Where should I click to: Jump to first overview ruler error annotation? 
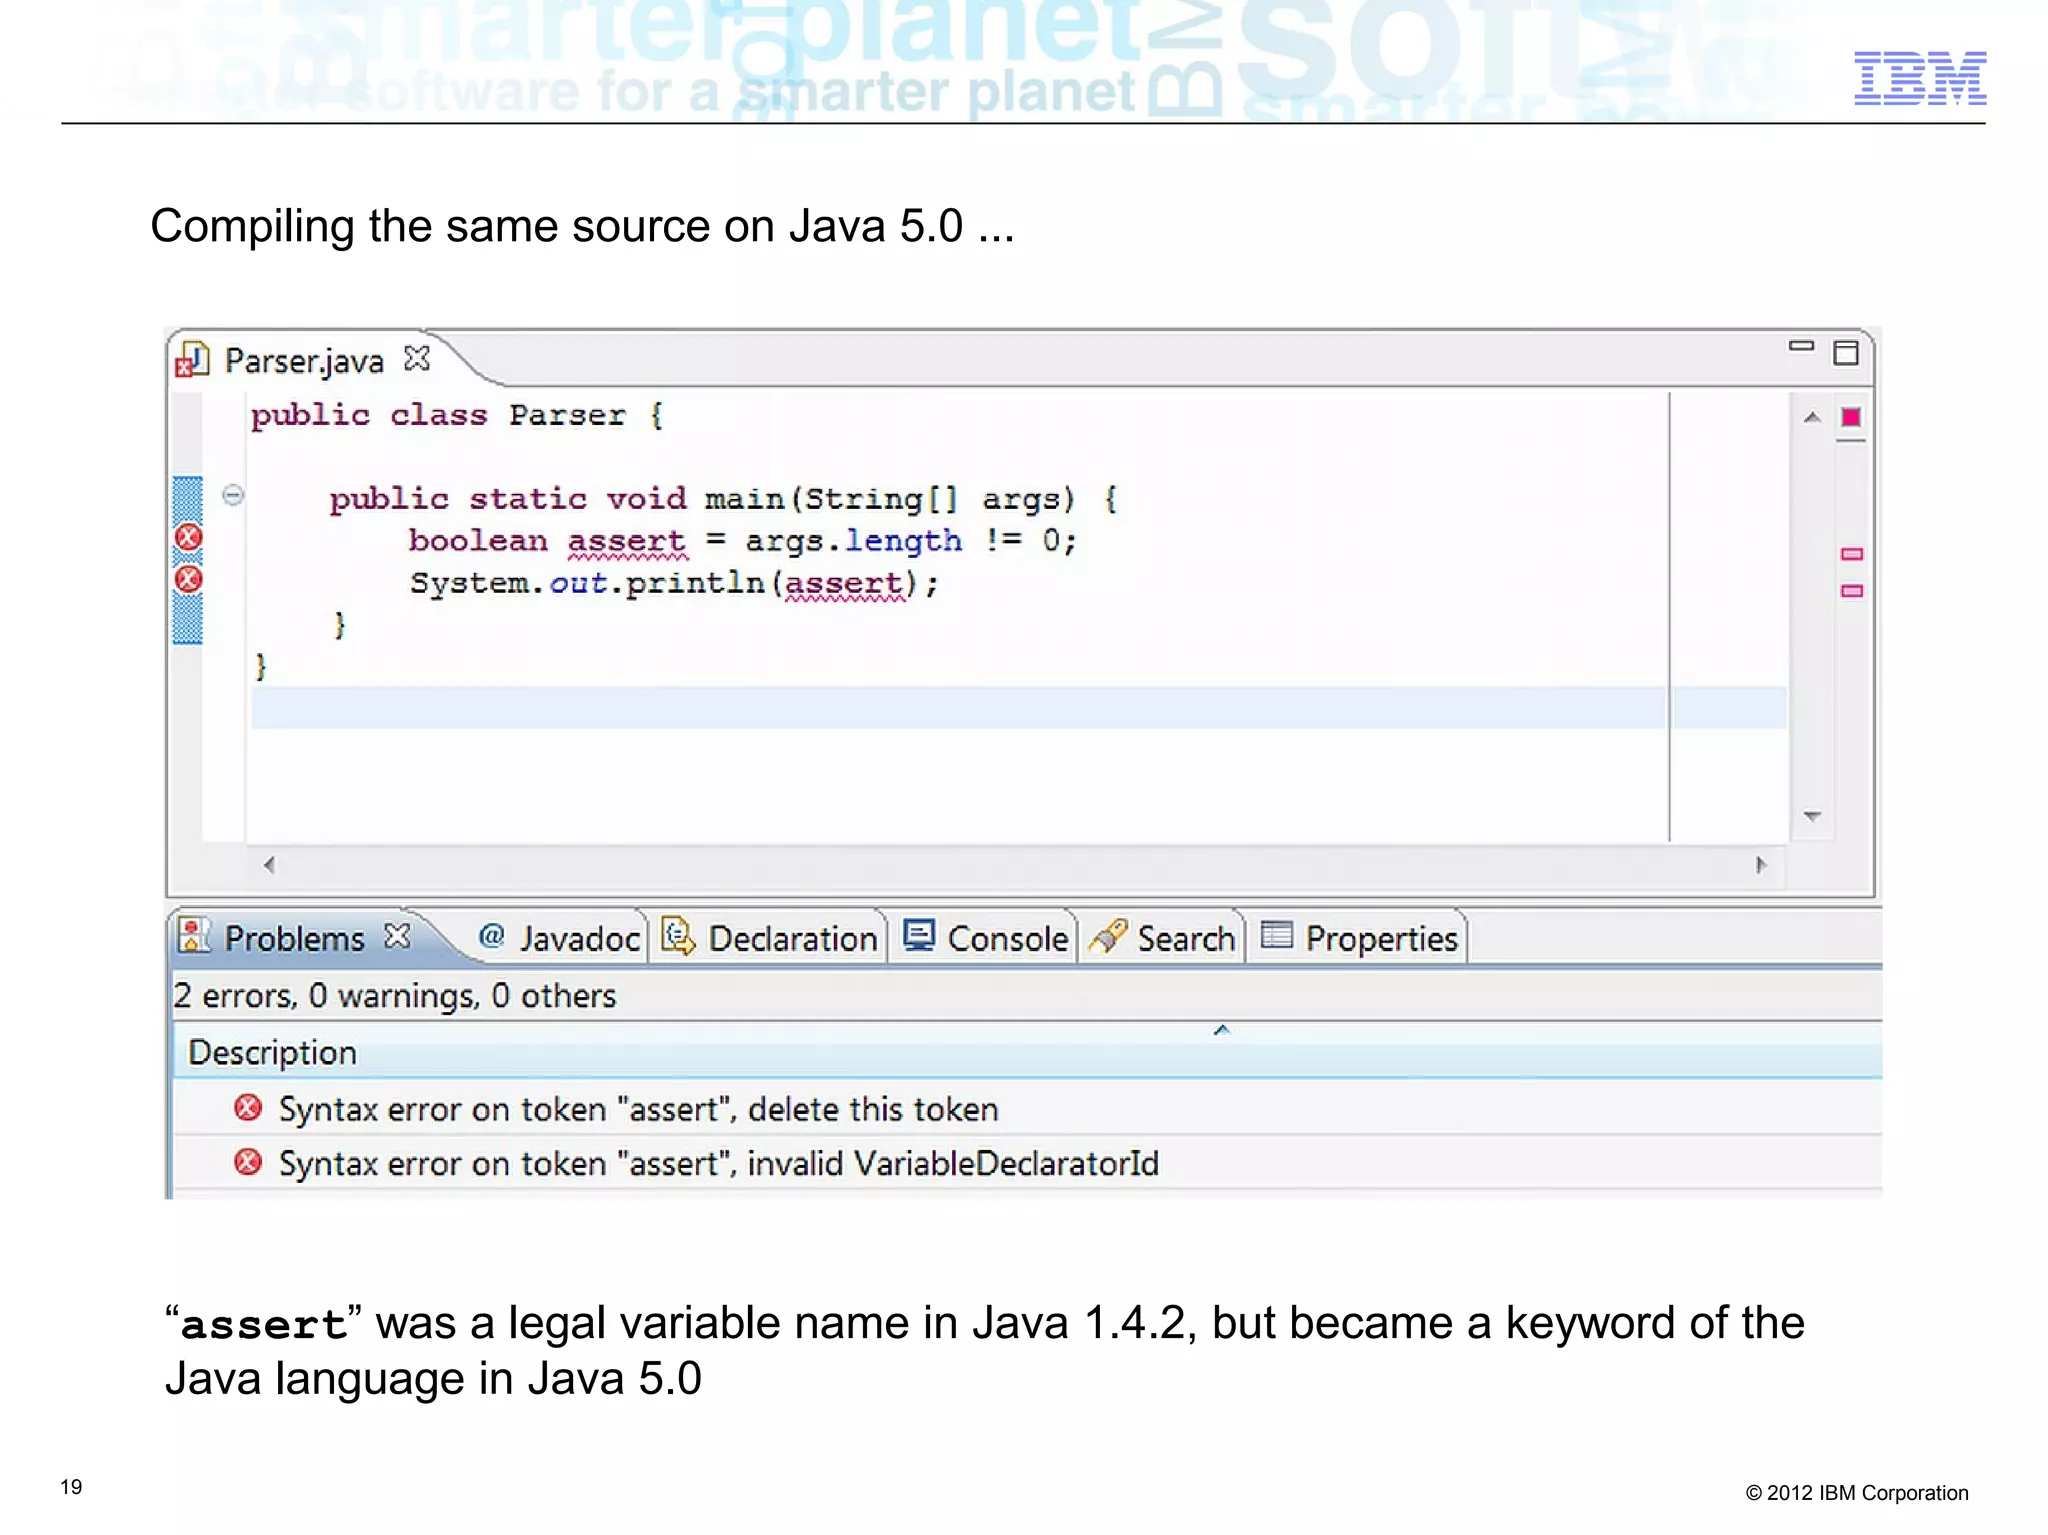1852,554
